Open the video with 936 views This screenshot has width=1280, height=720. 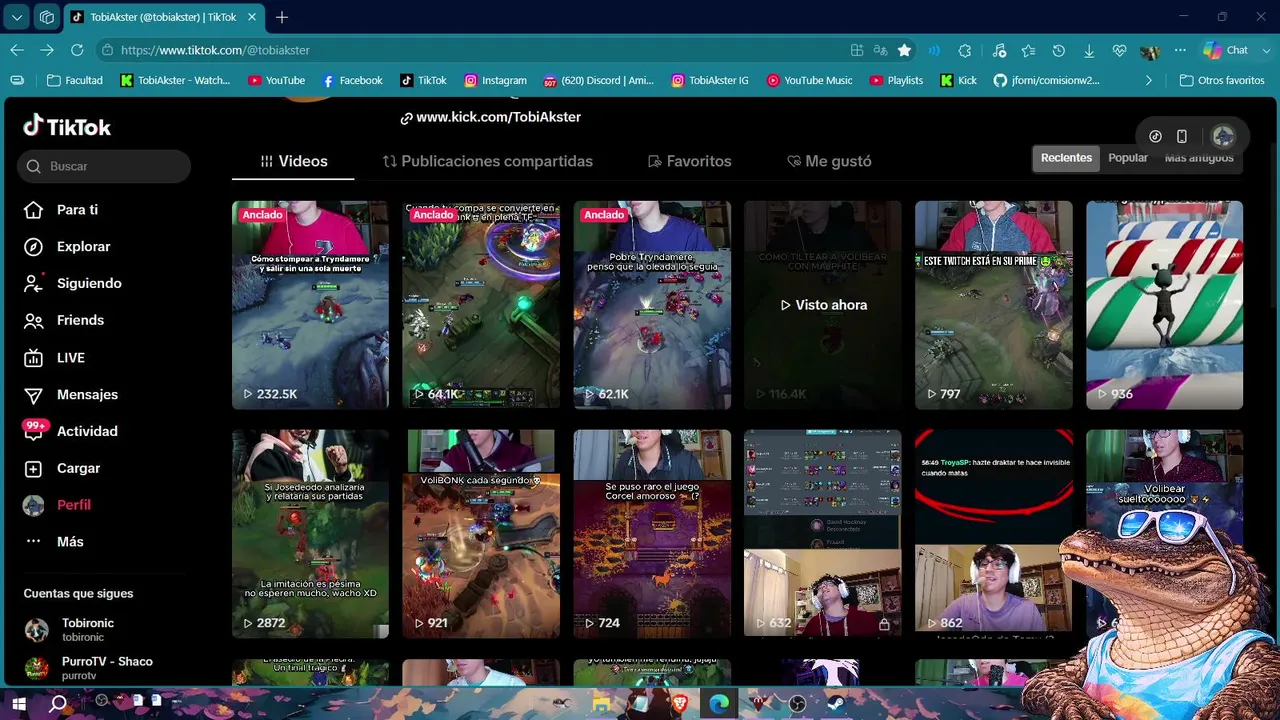(x=1165, y=305)
